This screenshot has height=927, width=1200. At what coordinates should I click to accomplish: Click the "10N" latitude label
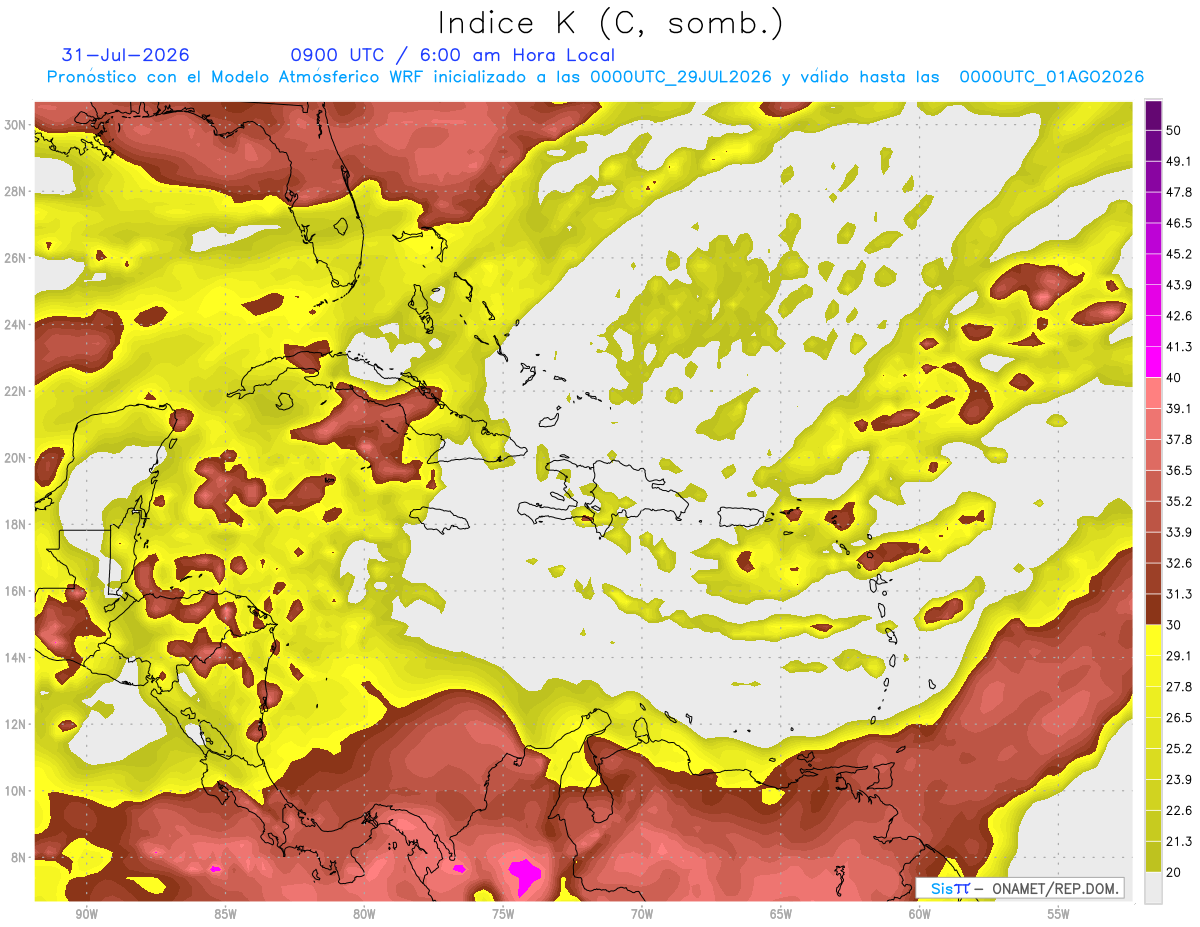(x=15, y=791)
